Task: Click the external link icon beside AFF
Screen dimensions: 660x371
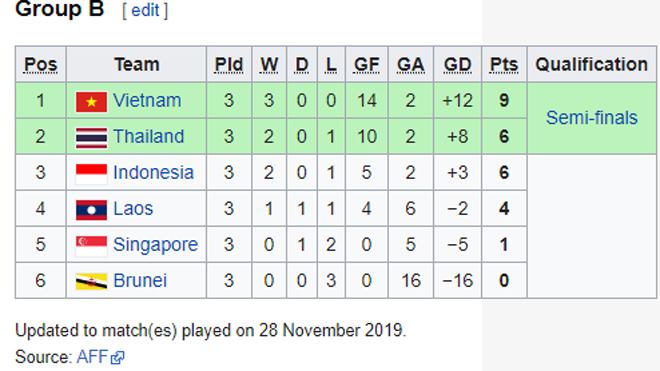Action: pos(117,358)
